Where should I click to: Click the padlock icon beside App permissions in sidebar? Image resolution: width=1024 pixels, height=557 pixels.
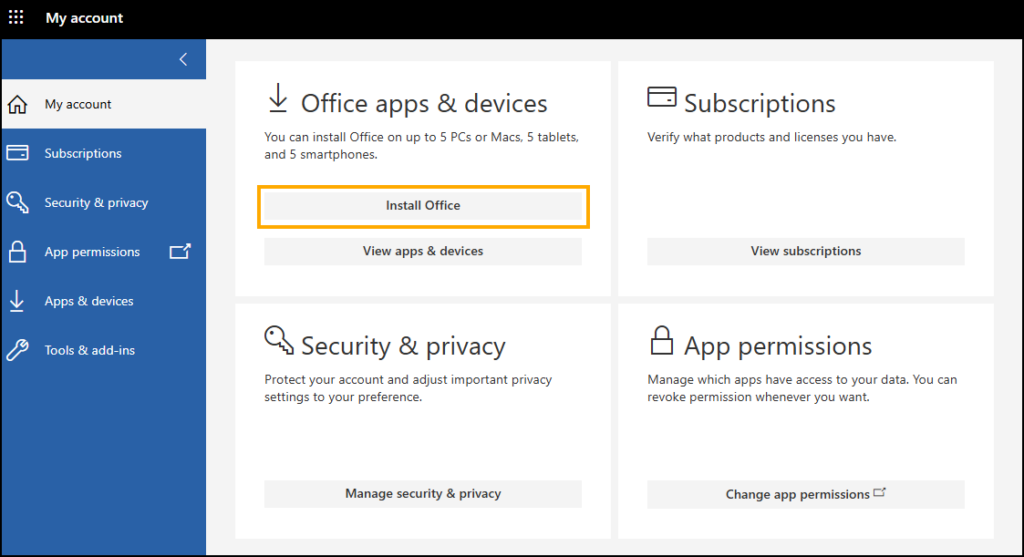point(18,251)
